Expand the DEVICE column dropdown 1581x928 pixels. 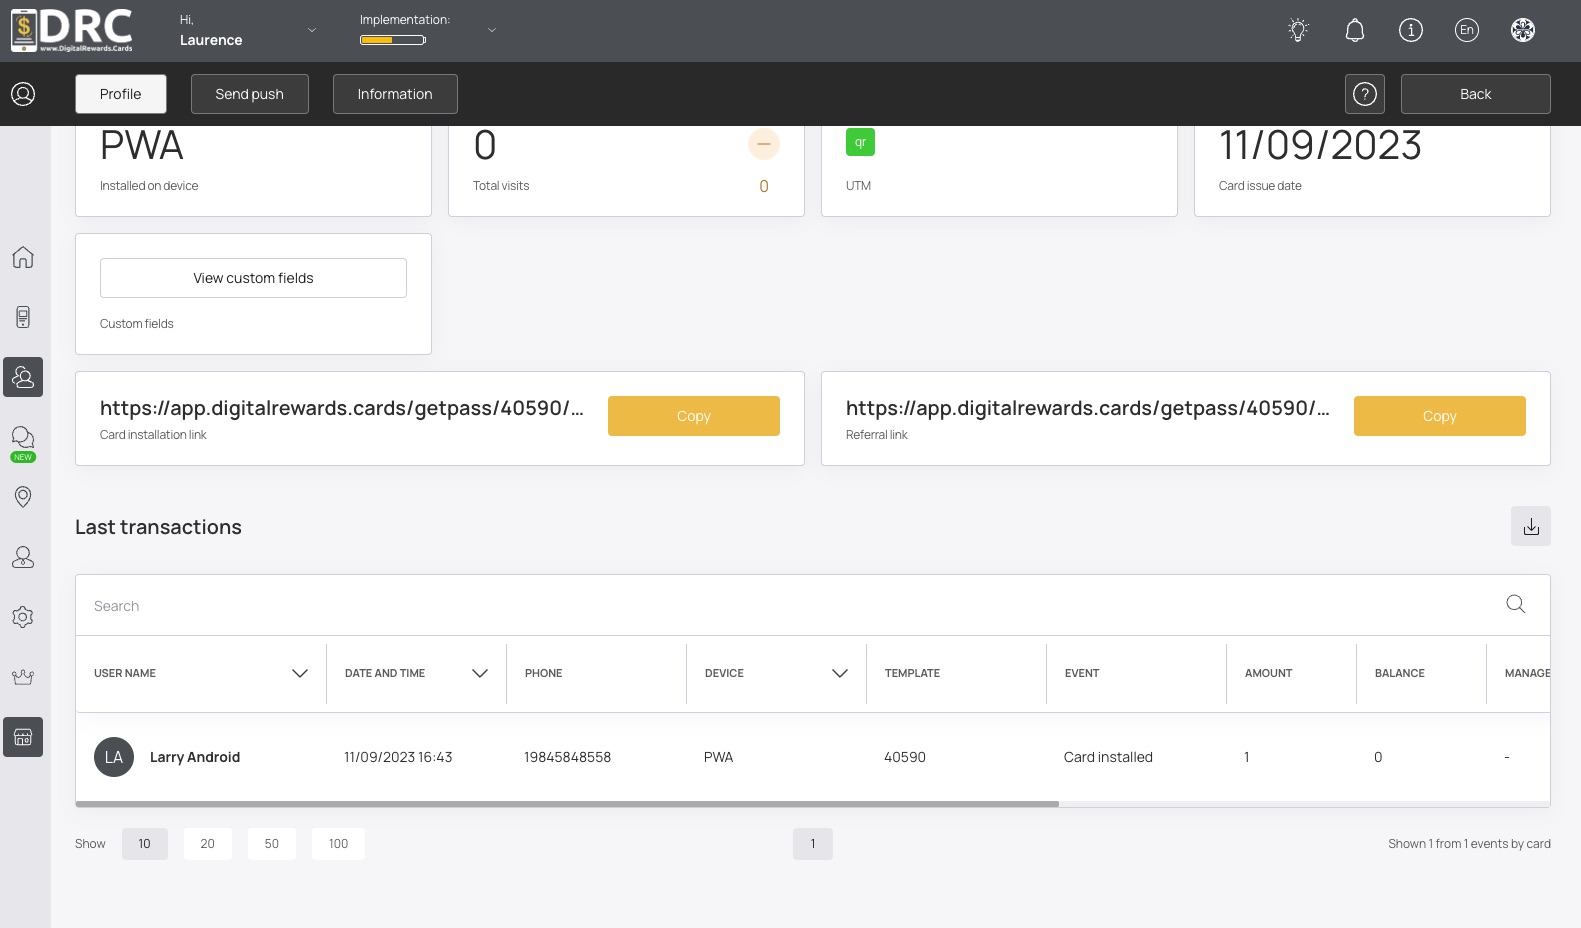[x=839, y=674]
